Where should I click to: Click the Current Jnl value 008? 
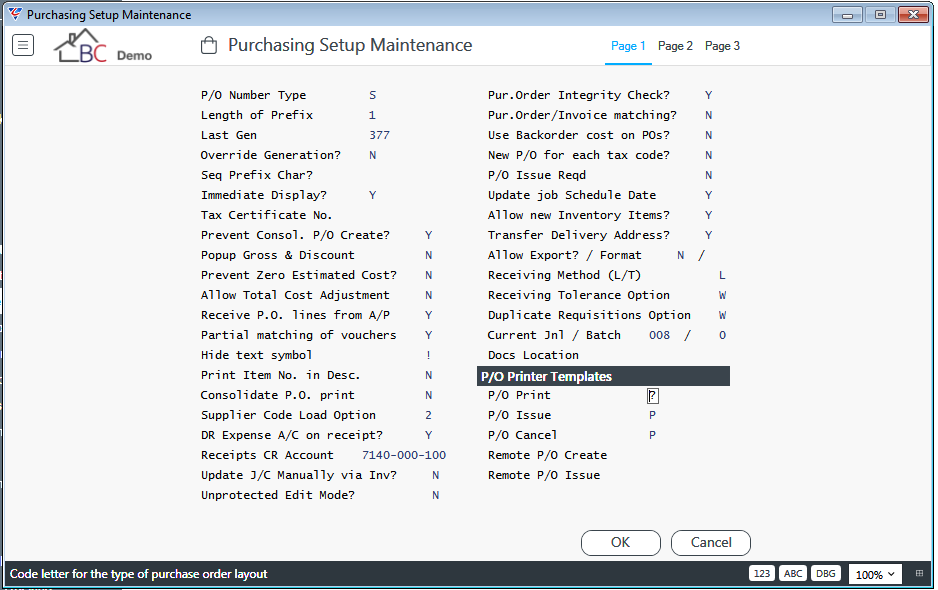click(659, 335)
